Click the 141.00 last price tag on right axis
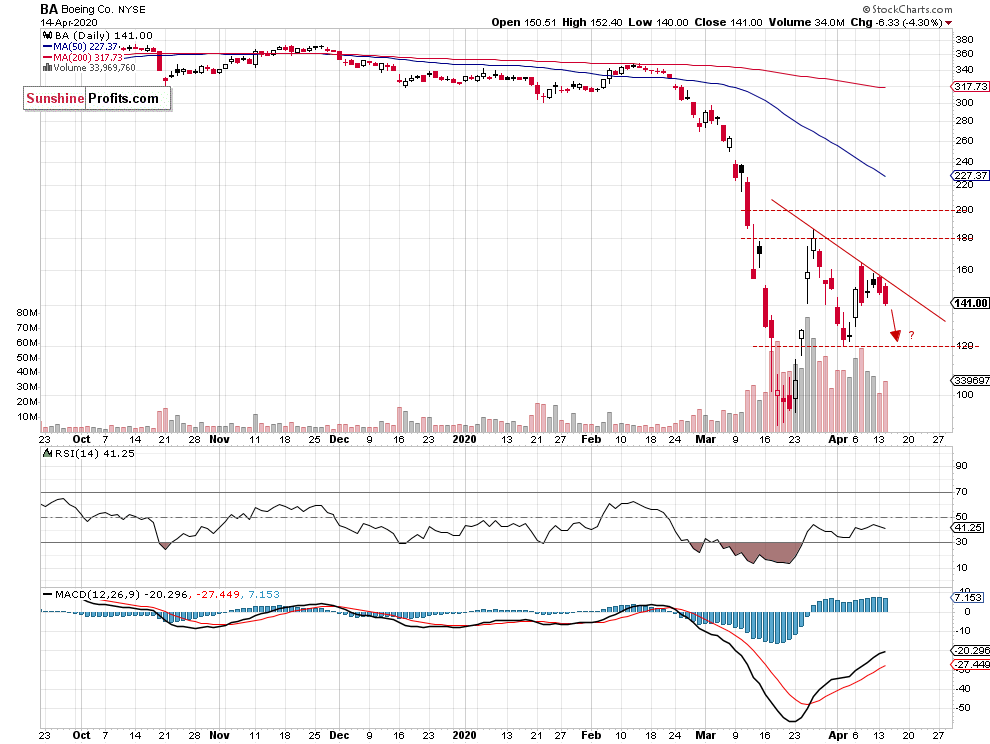Viewport: 990px width, 744px height. click(x=970, y=303)
